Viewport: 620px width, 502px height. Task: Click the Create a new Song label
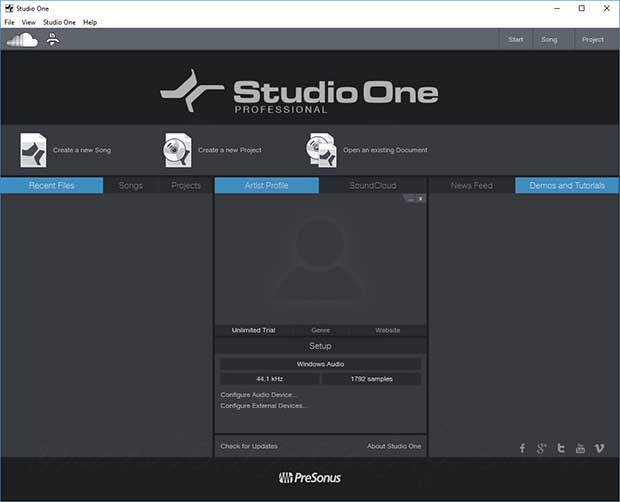(82, 150)
